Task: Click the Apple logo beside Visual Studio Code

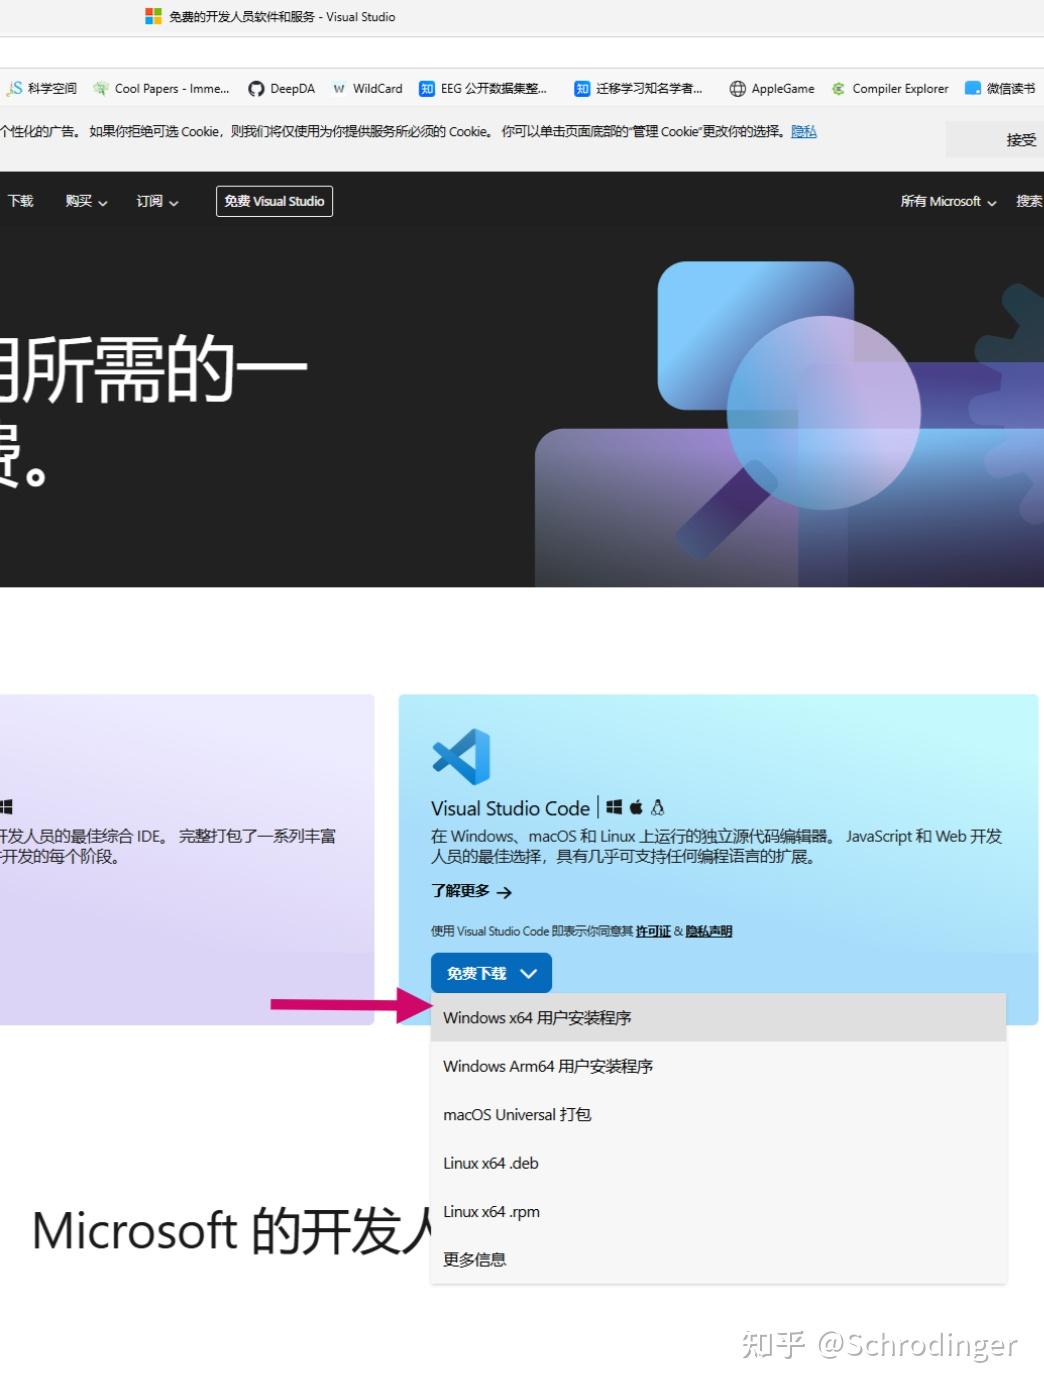Action: (x=636, y=806)
